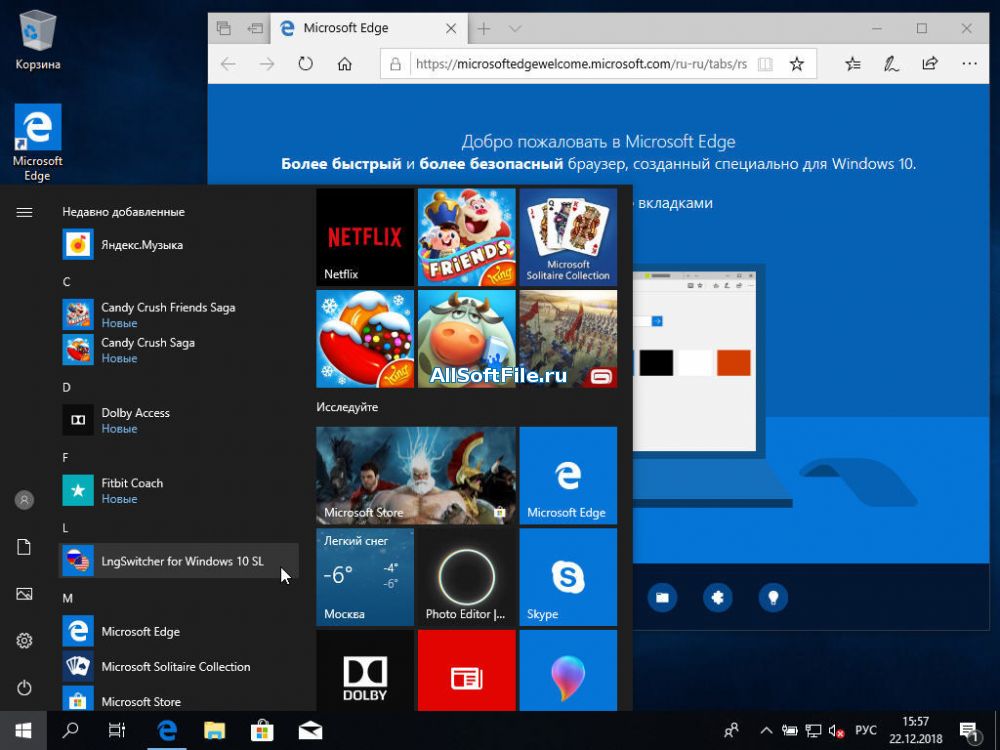Open the Power options in Start
The width and height of the screenshot is (1000, 750).
click(x=25, y=688)
